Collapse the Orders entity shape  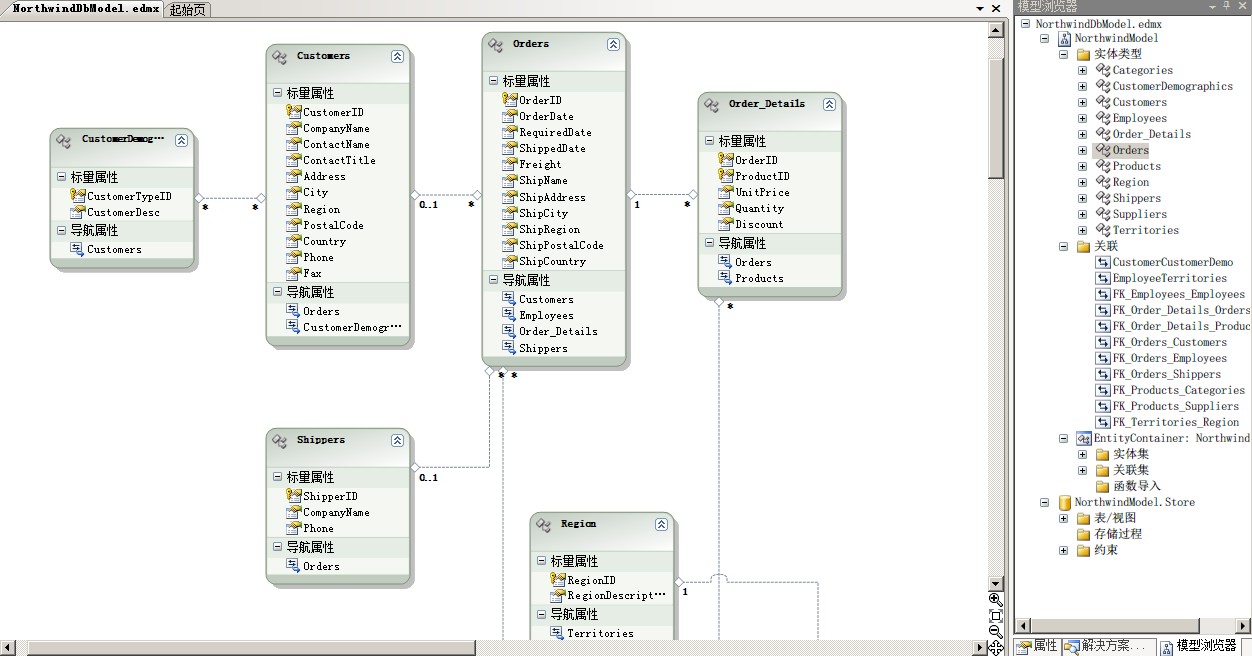613,45
